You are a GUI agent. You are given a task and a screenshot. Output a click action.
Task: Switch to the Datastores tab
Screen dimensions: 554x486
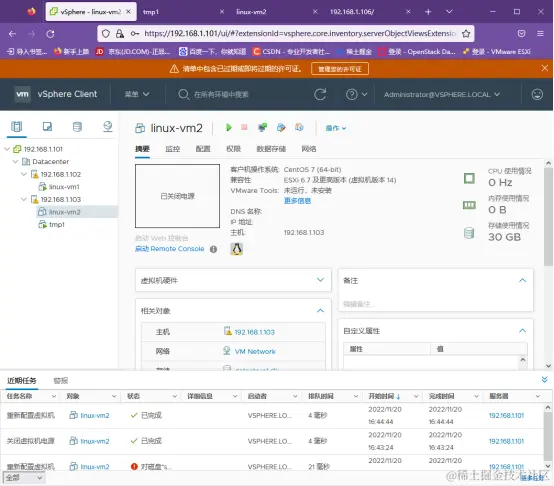[x=271, y=149]
